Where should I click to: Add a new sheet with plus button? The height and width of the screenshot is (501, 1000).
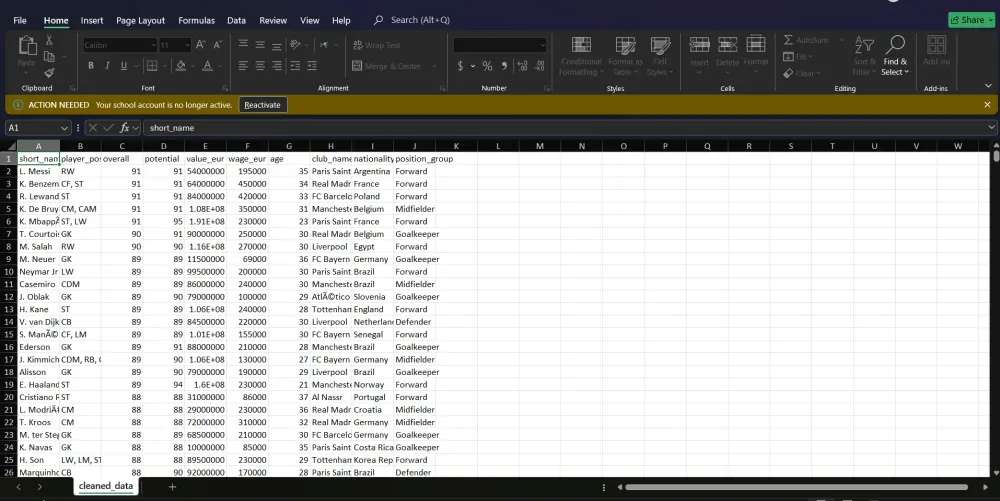pos(172,487)
